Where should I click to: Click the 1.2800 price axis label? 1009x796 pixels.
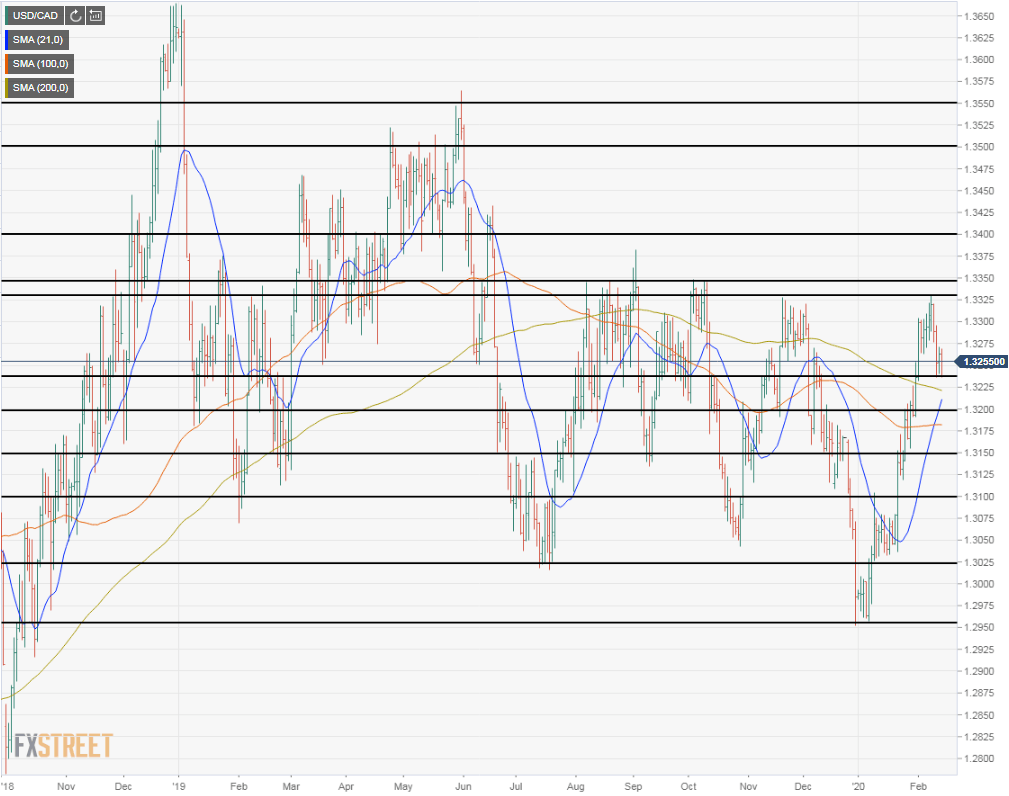pyautogui.click(x=978, y=758)
